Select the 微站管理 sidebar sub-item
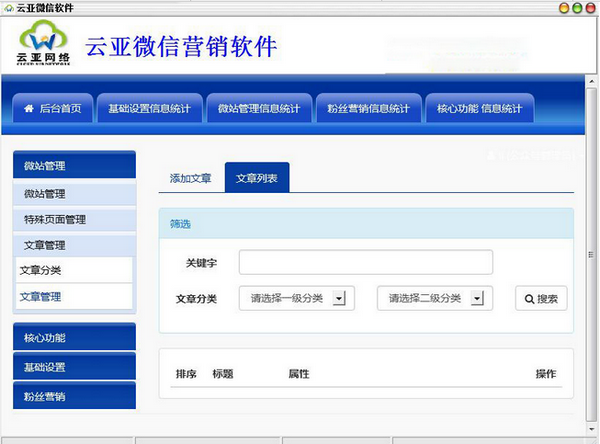This screenshot has width=600, height=444. (75, 194)
